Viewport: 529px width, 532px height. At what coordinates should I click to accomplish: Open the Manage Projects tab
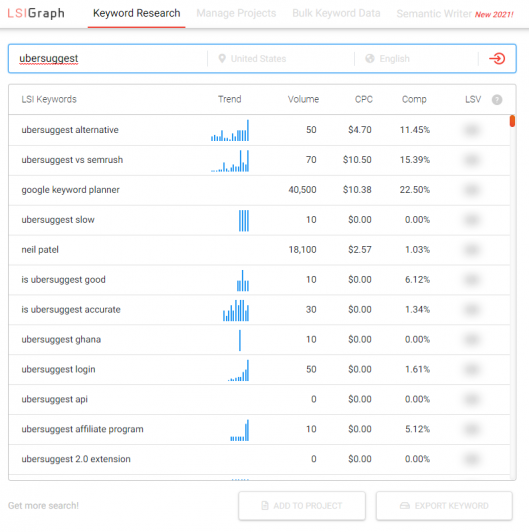point(236,13)
